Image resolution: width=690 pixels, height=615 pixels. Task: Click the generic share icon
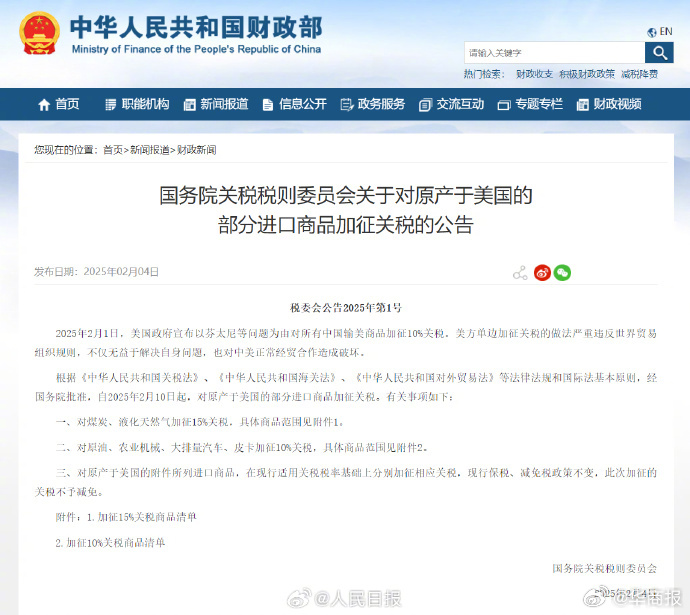520,272
